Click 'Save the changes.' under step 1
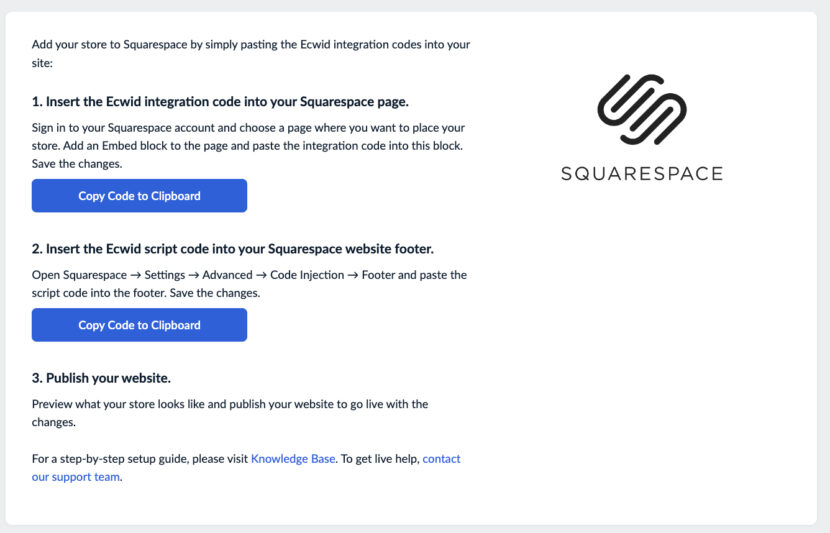Viewport: 830px width, 533px height. click(78, 164)
